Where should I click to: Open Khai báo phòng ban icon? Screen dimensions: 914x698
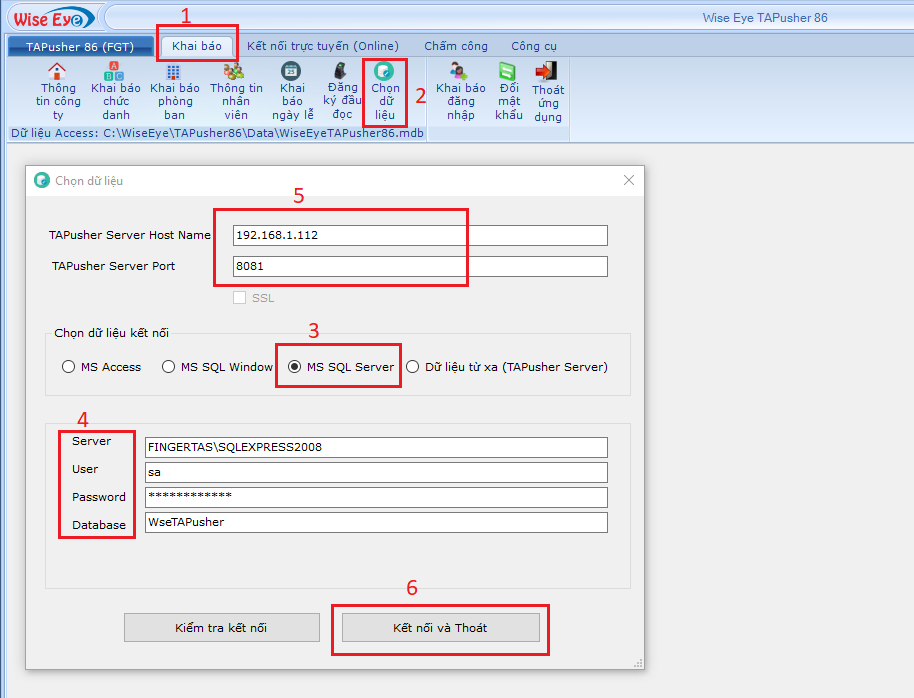[174, 72]
